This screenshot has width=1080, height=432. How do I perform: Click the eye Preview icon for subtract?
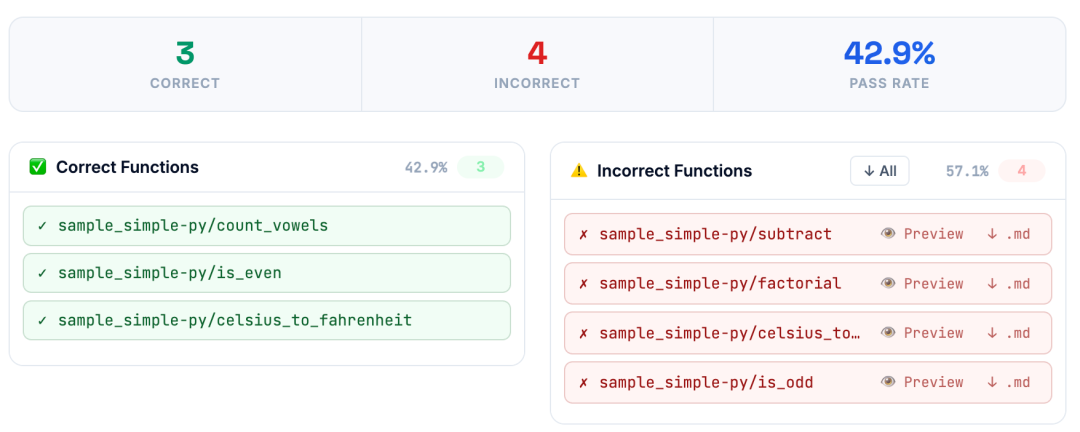coord(888,234)
